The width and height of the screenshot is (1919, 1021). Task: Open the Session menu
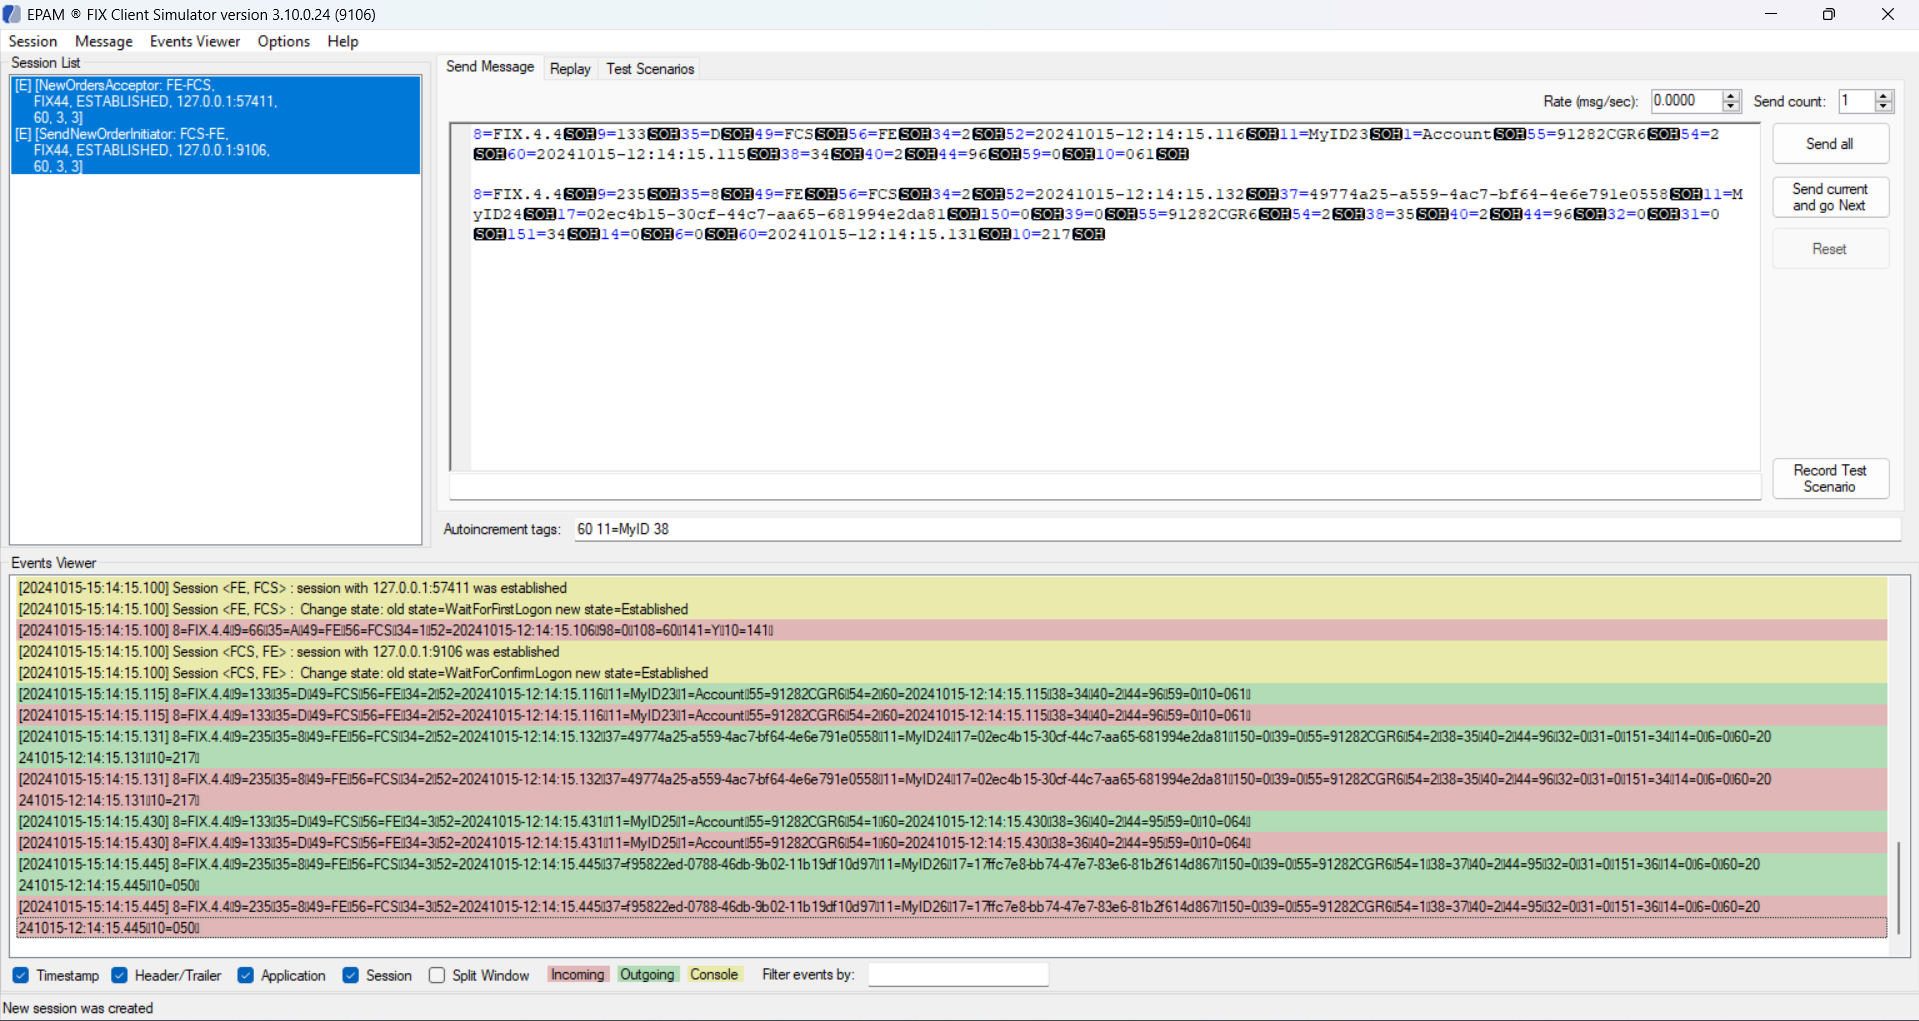33,41
